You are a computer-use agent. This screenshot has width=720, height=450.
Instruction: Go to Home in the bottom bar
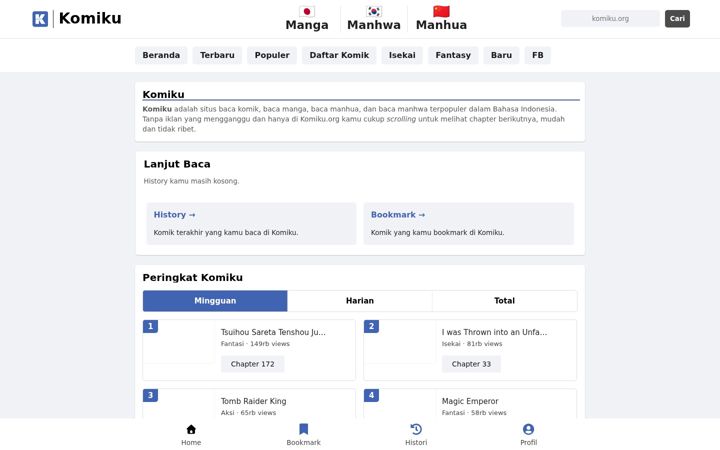[x=191, y=435]
